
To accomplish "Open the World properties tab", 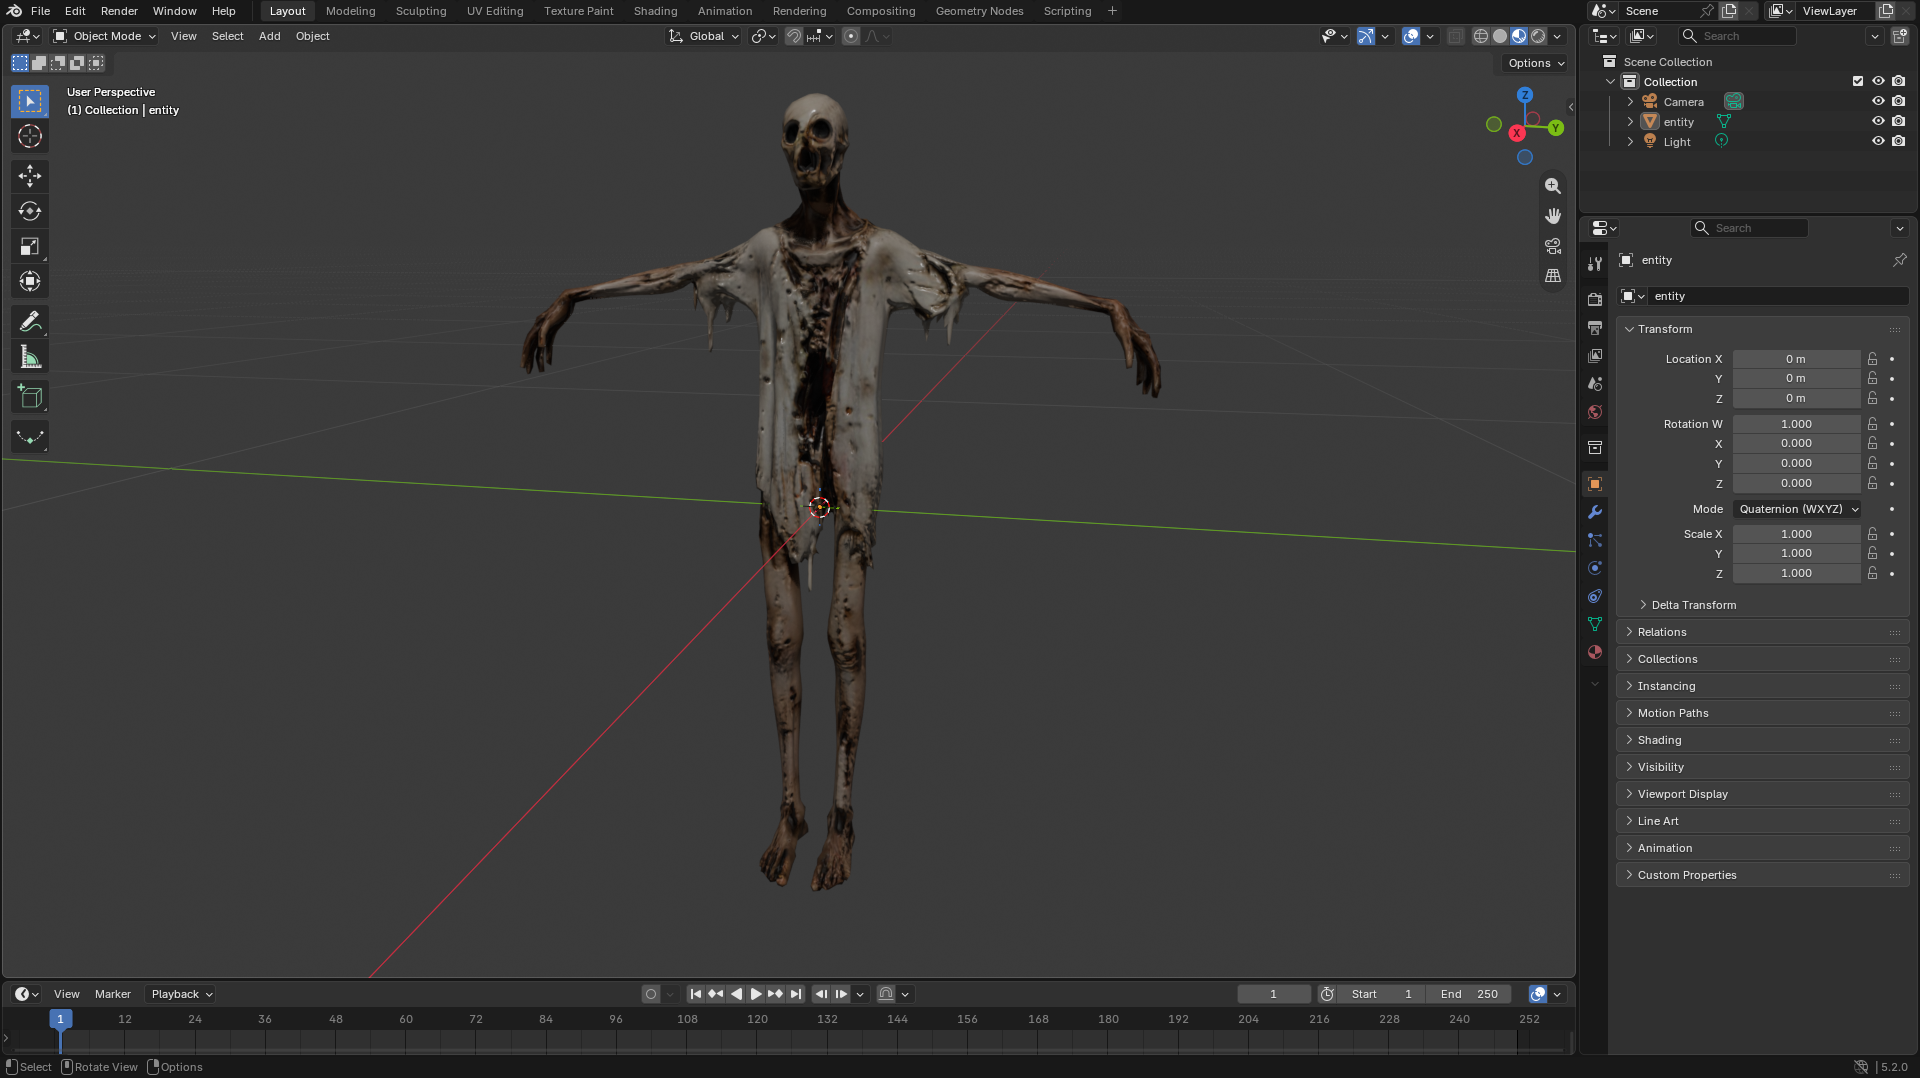I will pos(1595,412).
